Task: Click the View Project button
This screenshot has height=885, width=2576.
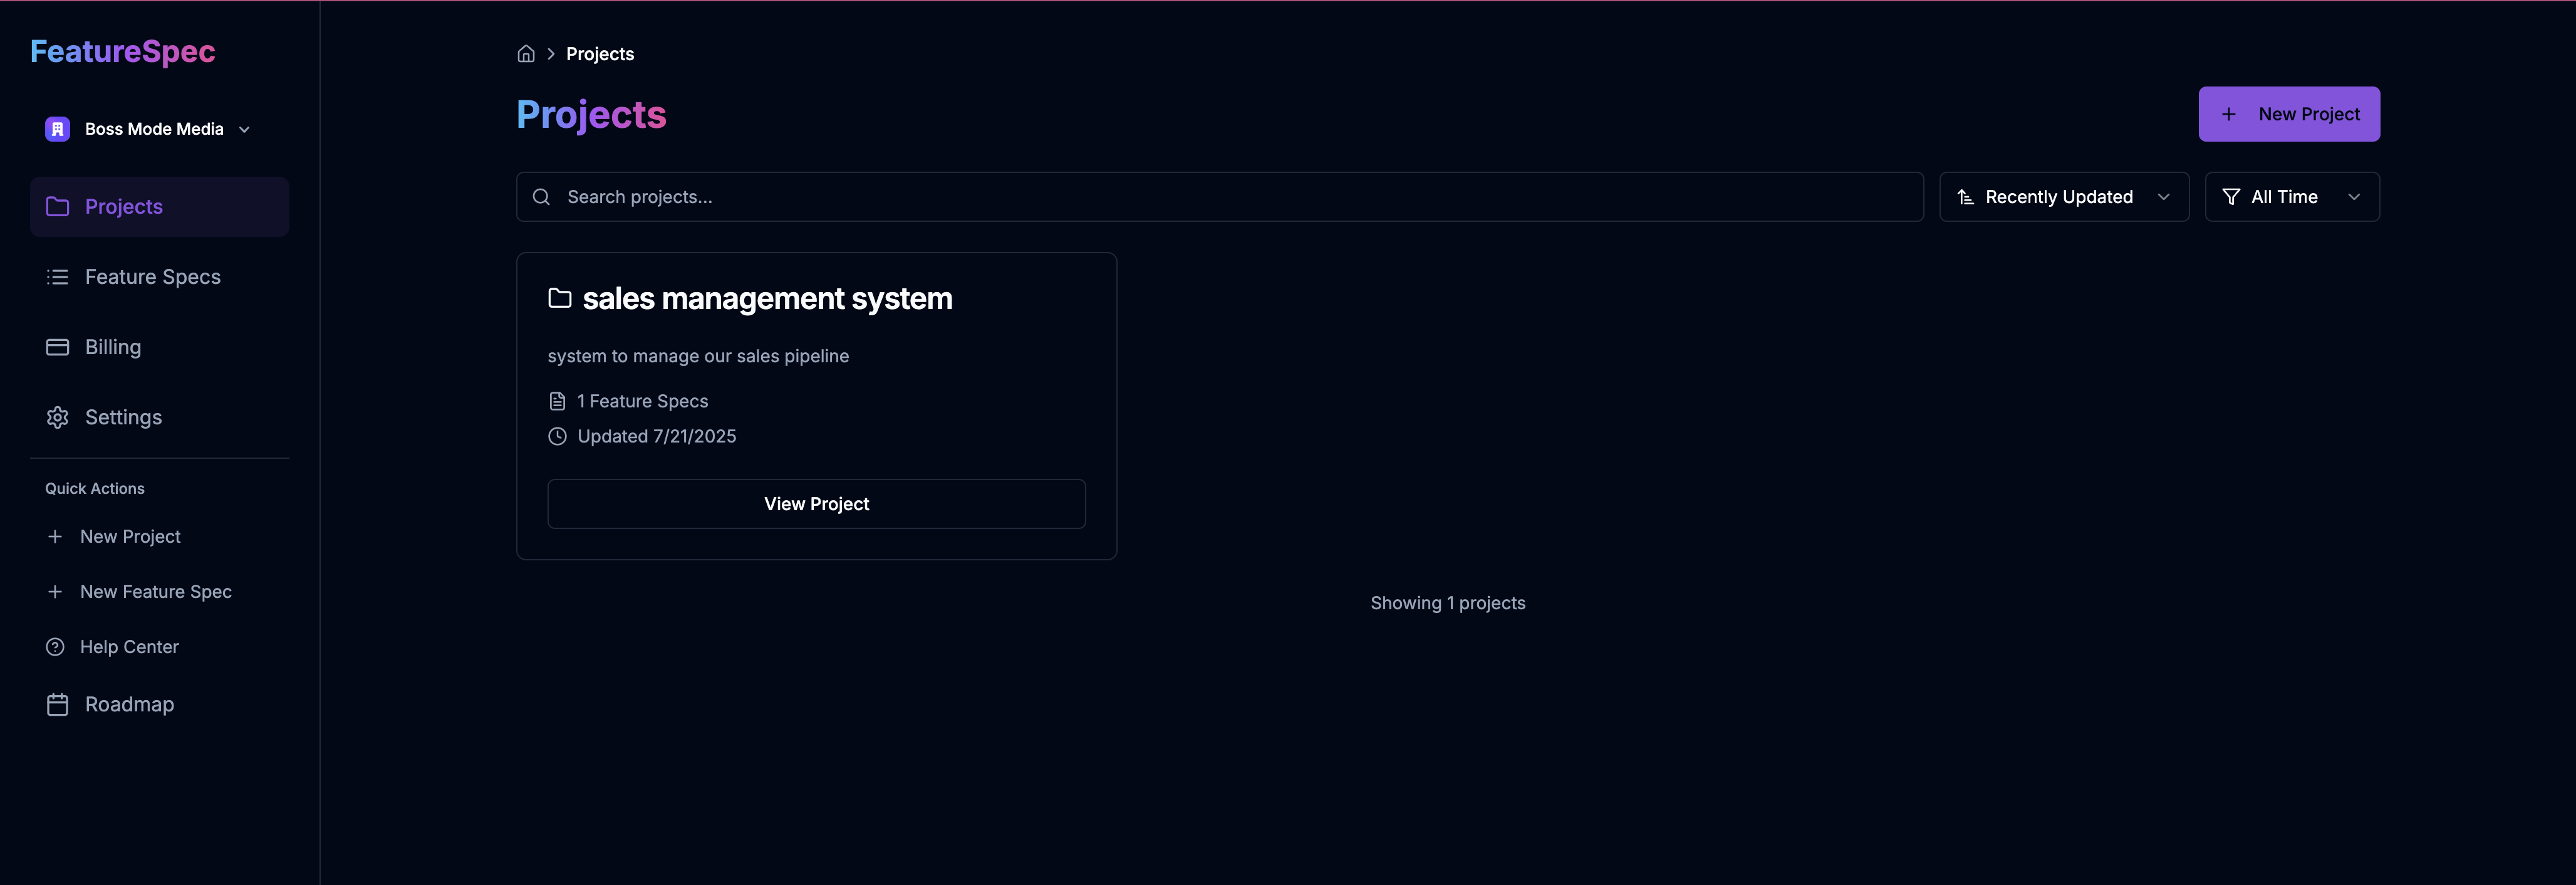Action: pyautogui.click(x=816, y=504)
